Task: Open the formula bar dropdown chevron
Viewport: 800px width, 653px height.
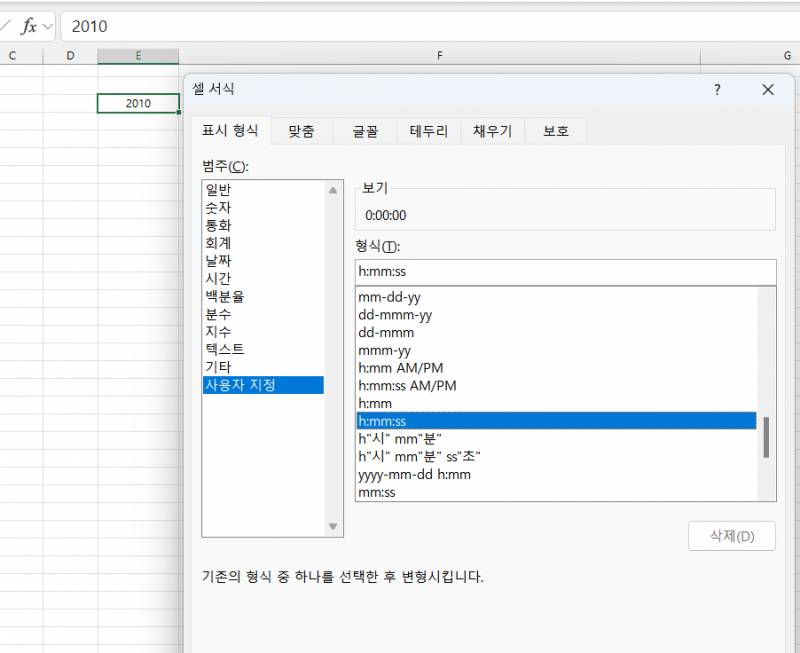Action: (x=47, y=27)
